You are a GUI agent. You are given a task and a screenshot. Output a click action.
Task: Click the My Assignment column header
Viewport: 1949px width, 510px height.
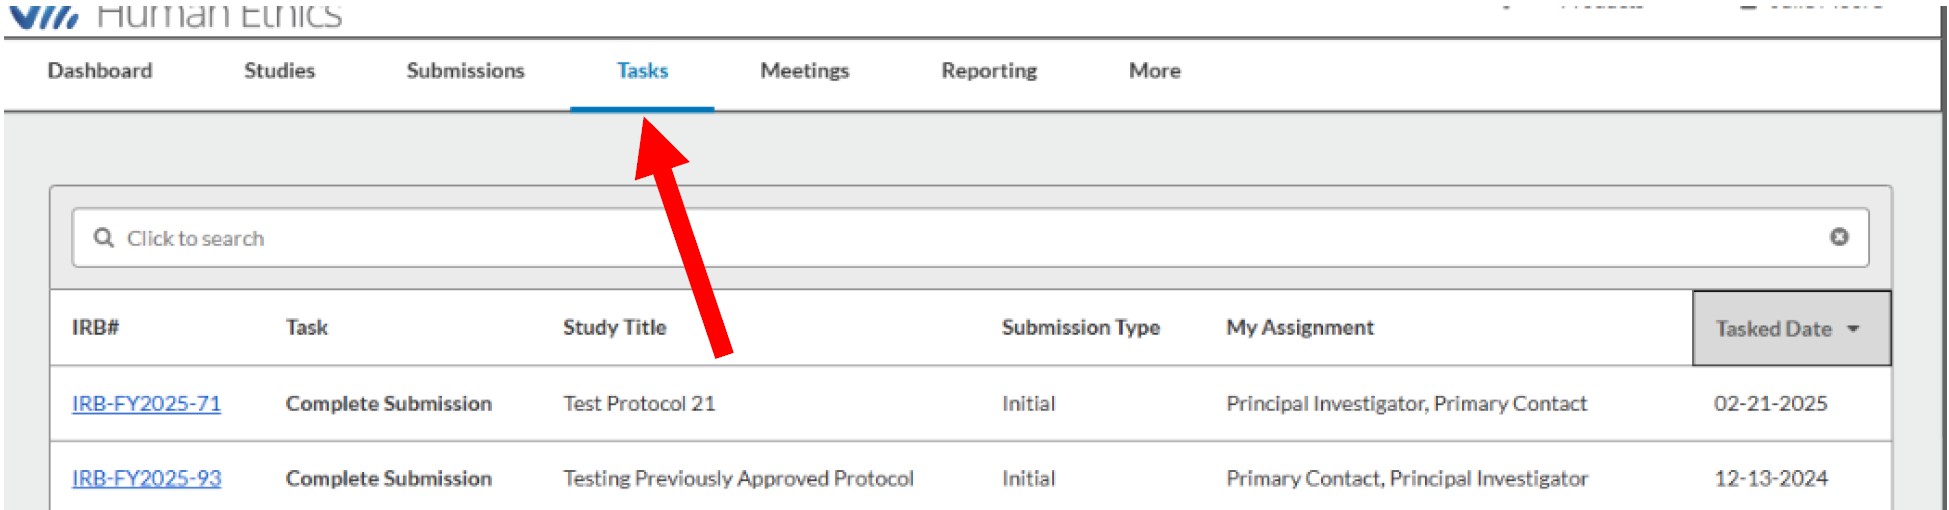(x=1300, y=328)
